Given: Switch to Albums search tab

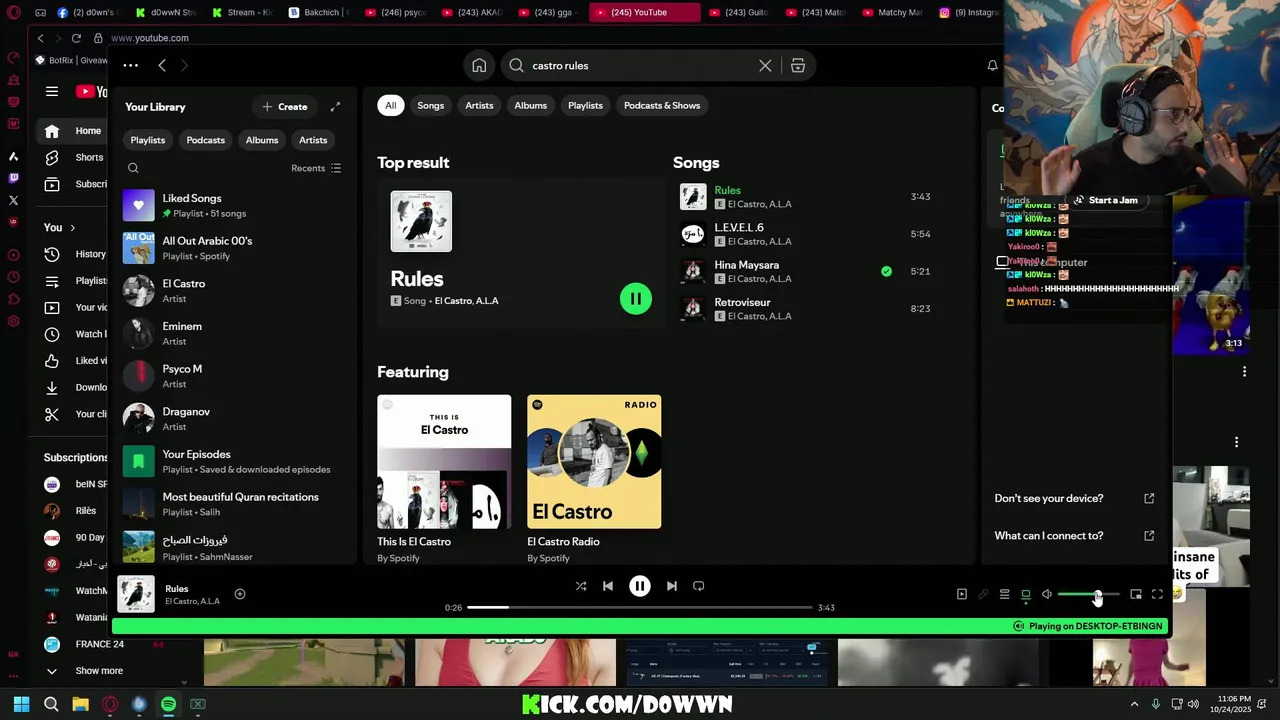Looking at the screenshot, I should 530,105.
